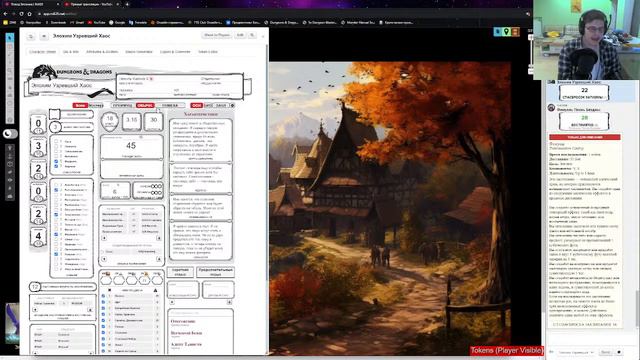Click the proficiency bonus circle showing 3
The width and height of the screenshot is (640, 360).
click(x=55, y=127)
